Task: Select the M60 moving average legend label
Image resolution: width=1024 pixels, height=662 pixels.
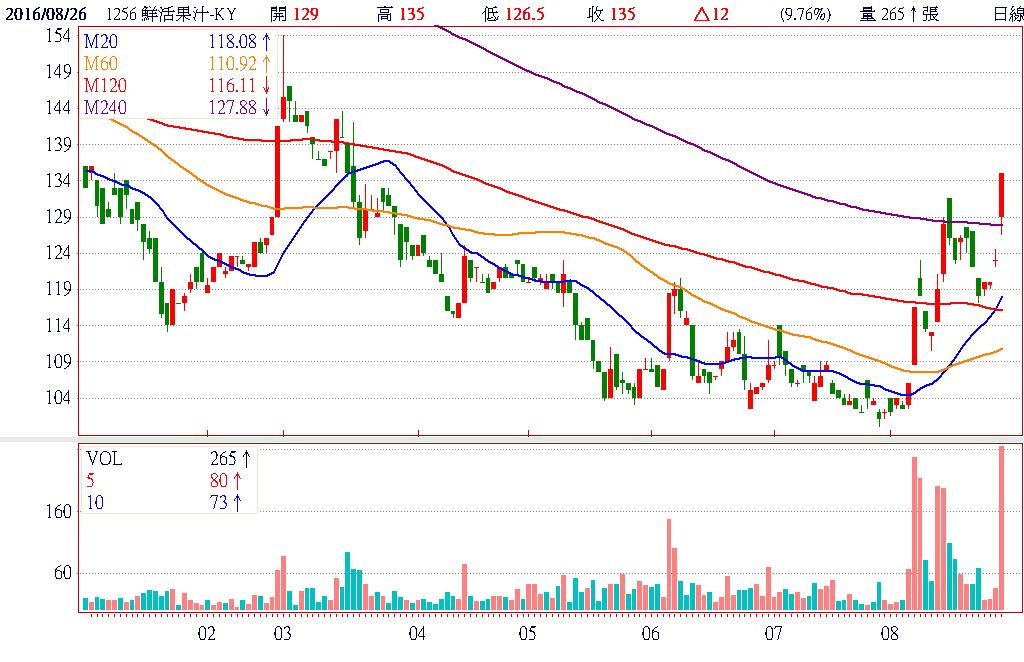Action: pyautogui.click(x=100, y=64)
